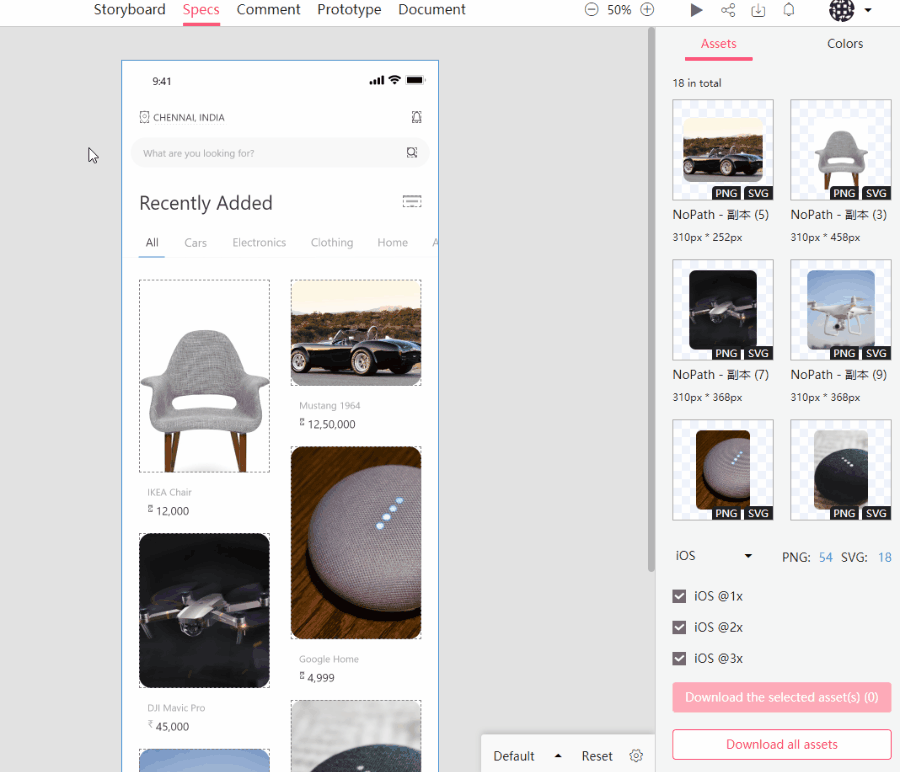Click the Electronics category in mockup
Screen dimensions: 900x772
point(259,243)
